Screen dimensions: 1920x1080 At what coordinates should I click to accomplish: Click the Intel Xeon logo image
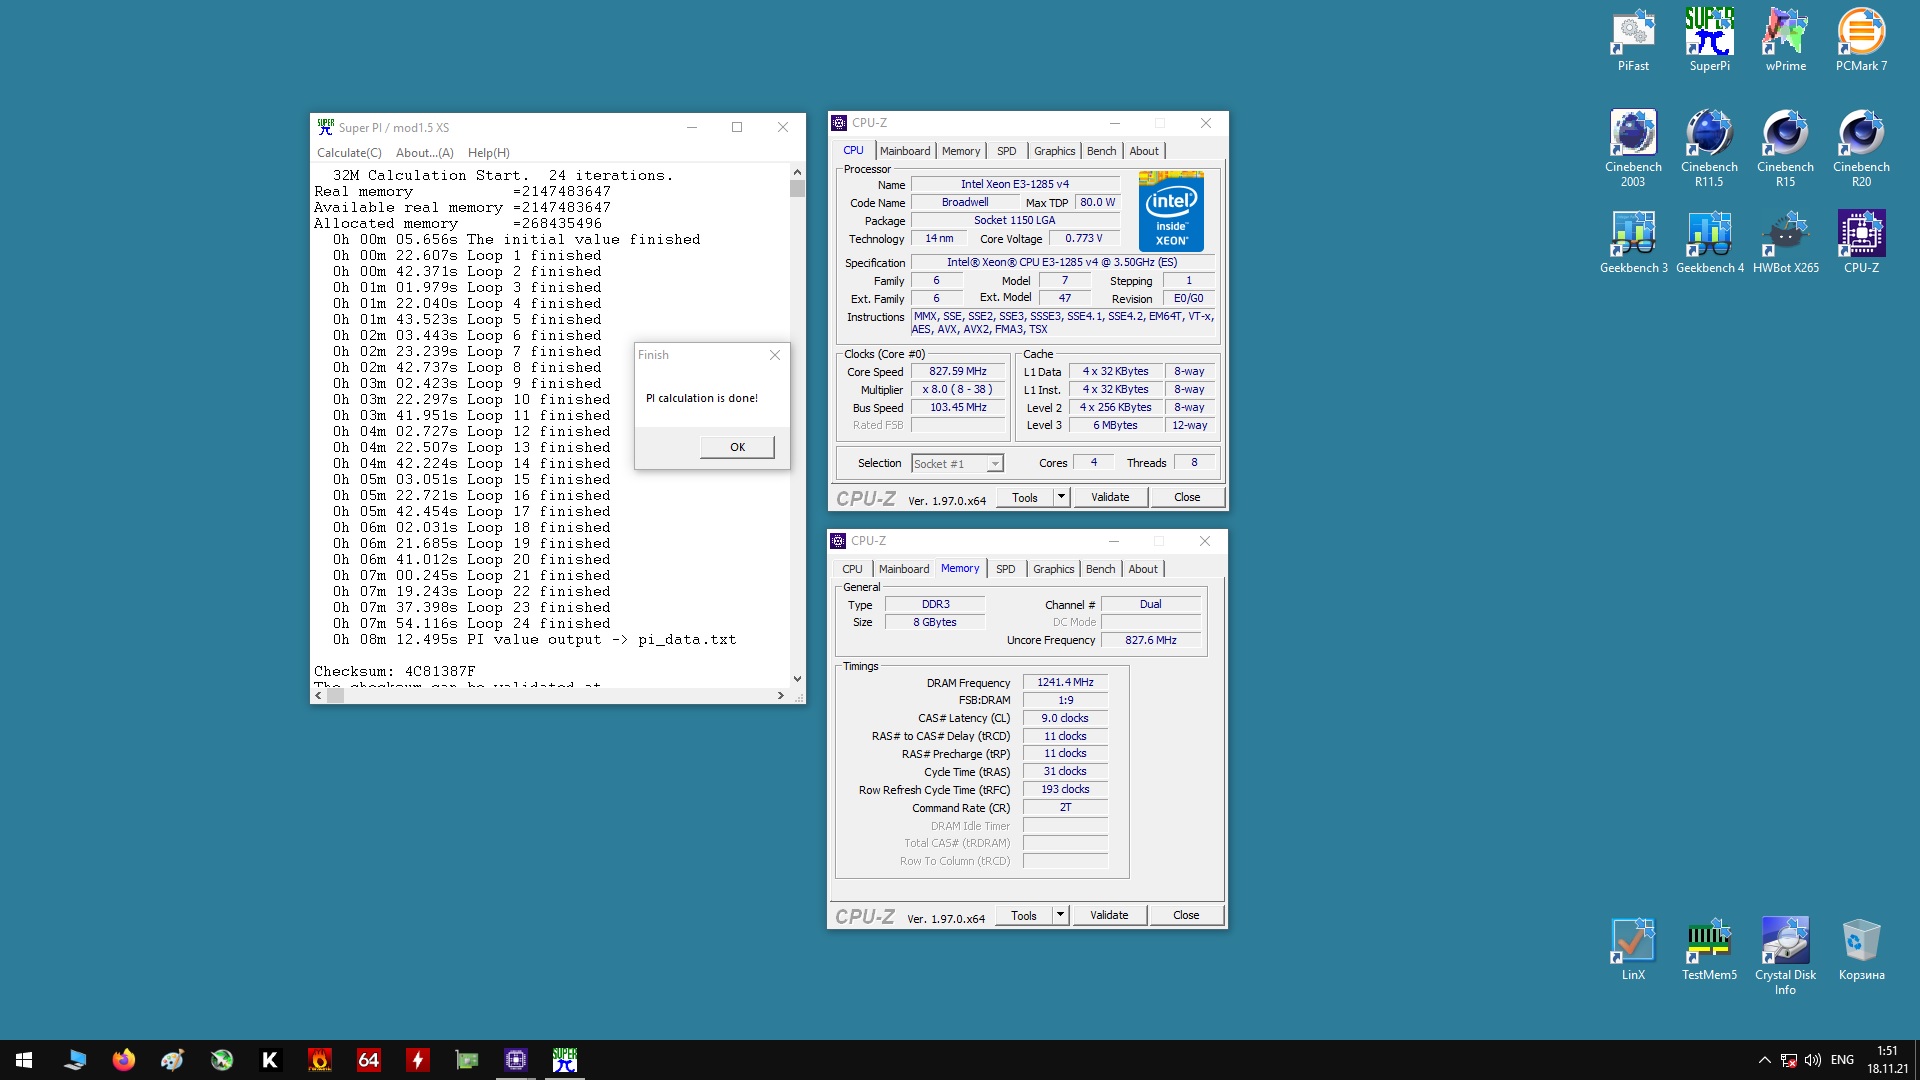[1171, 211]
